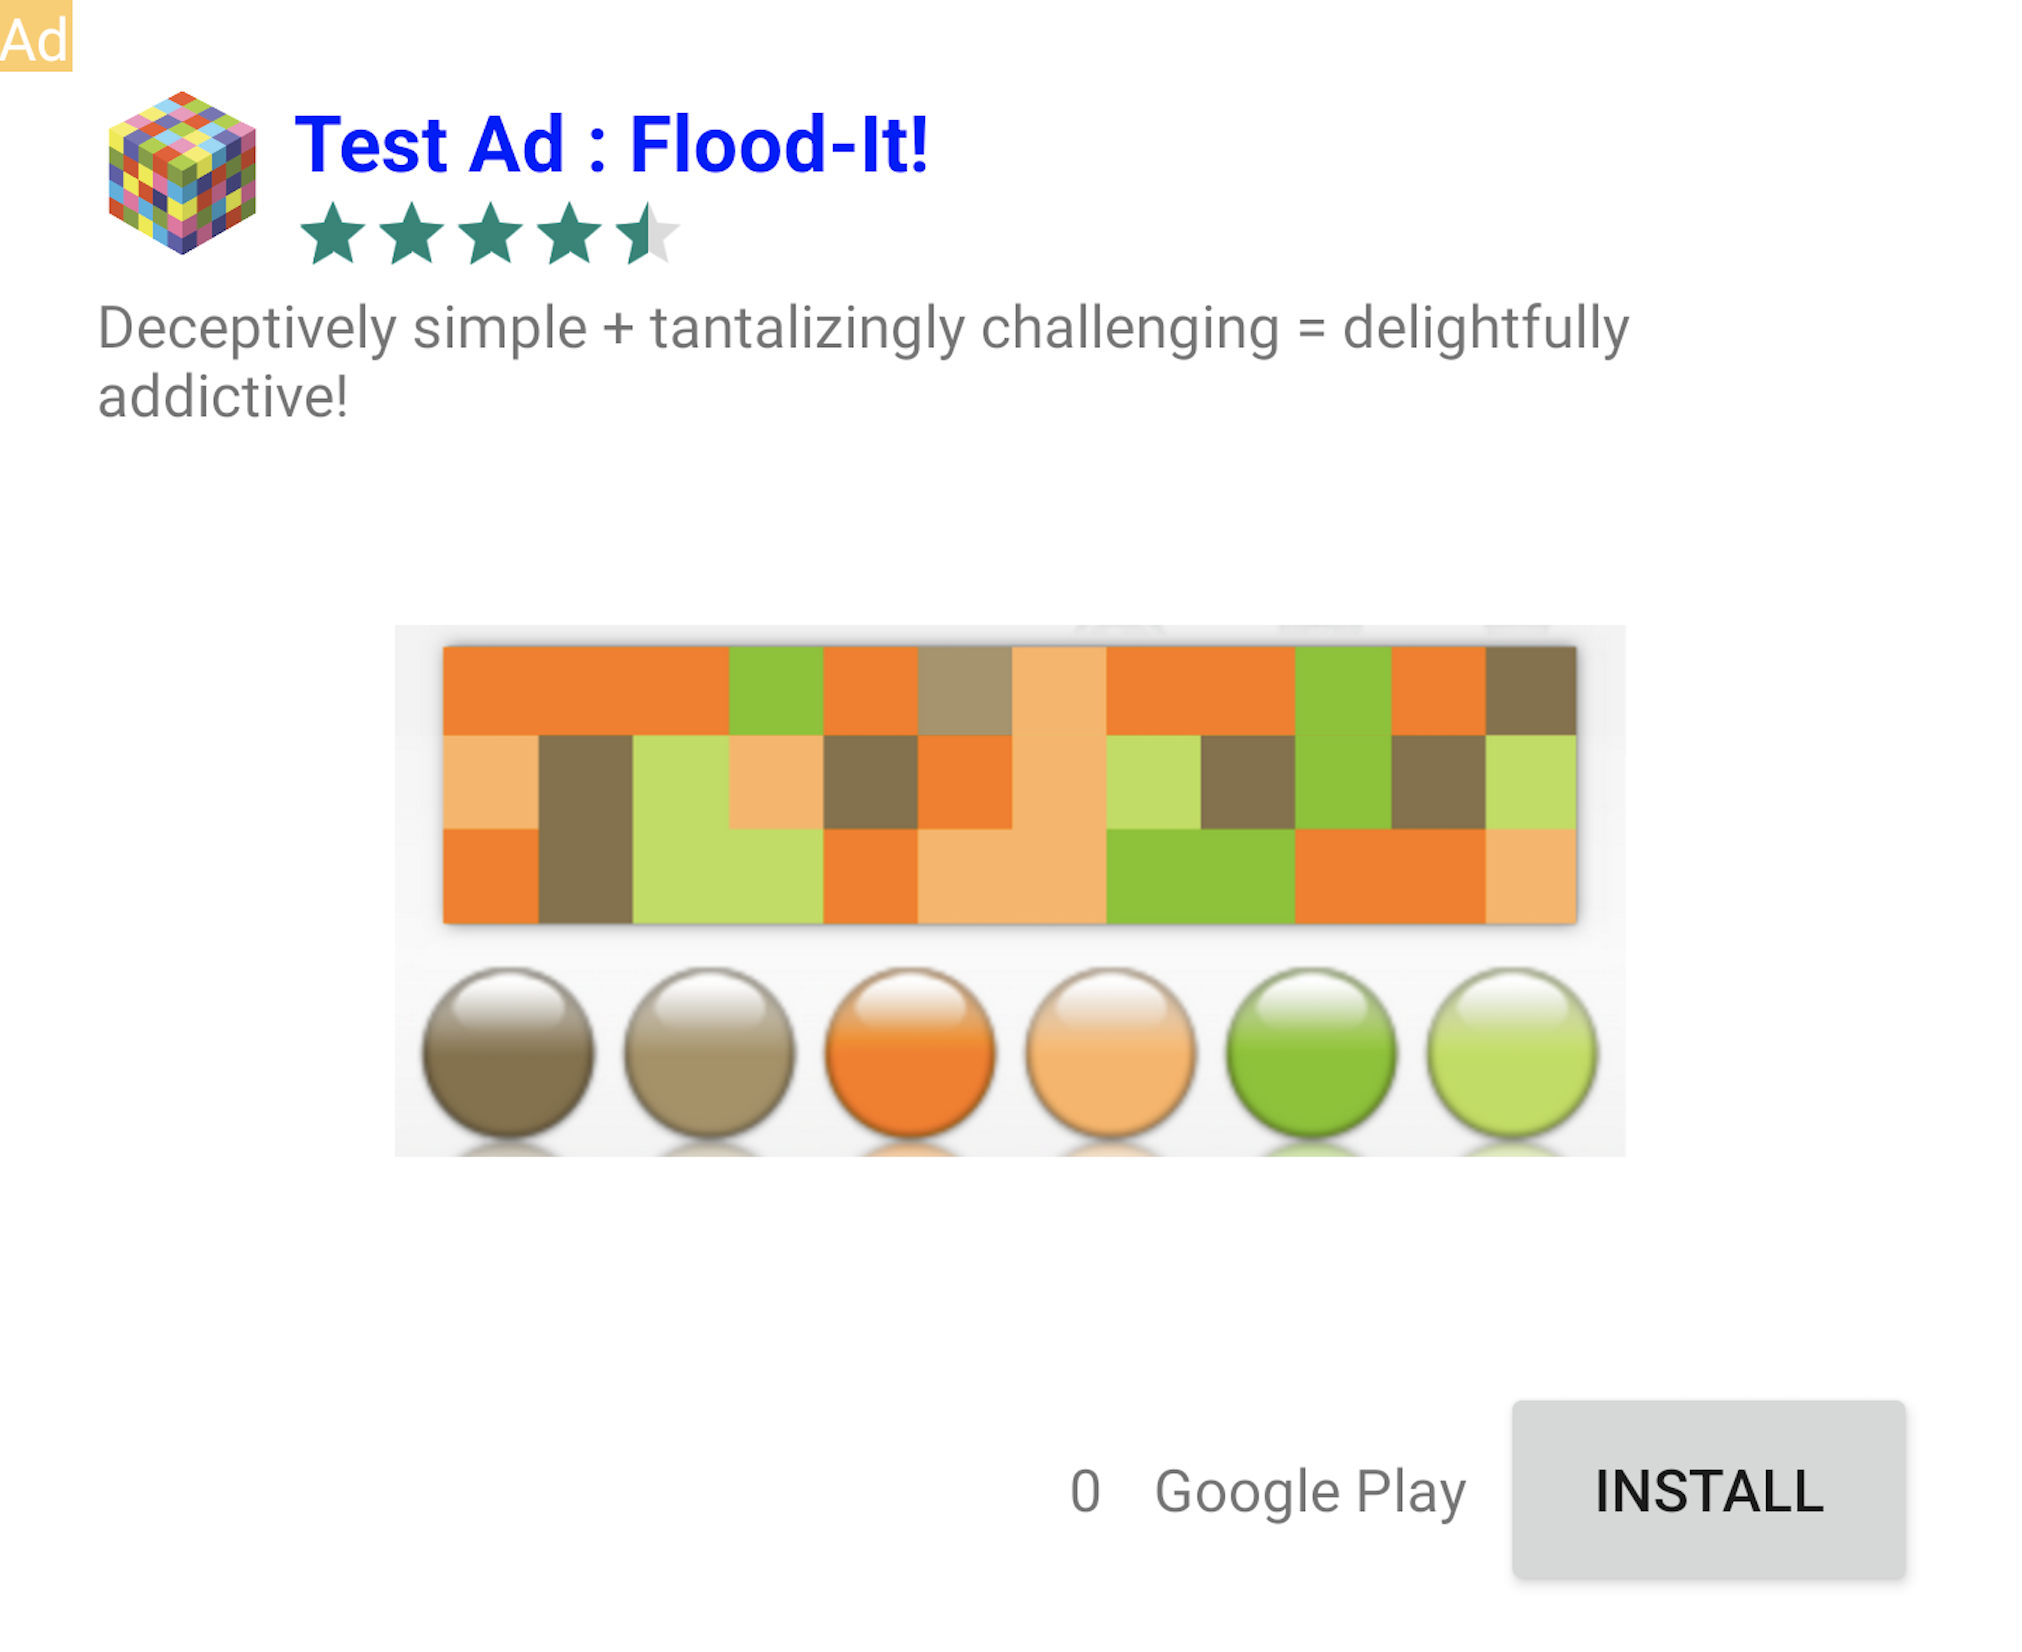Click the third rating star
2022x1652 pixels.
pyautogui.click(x=490, y=234)
